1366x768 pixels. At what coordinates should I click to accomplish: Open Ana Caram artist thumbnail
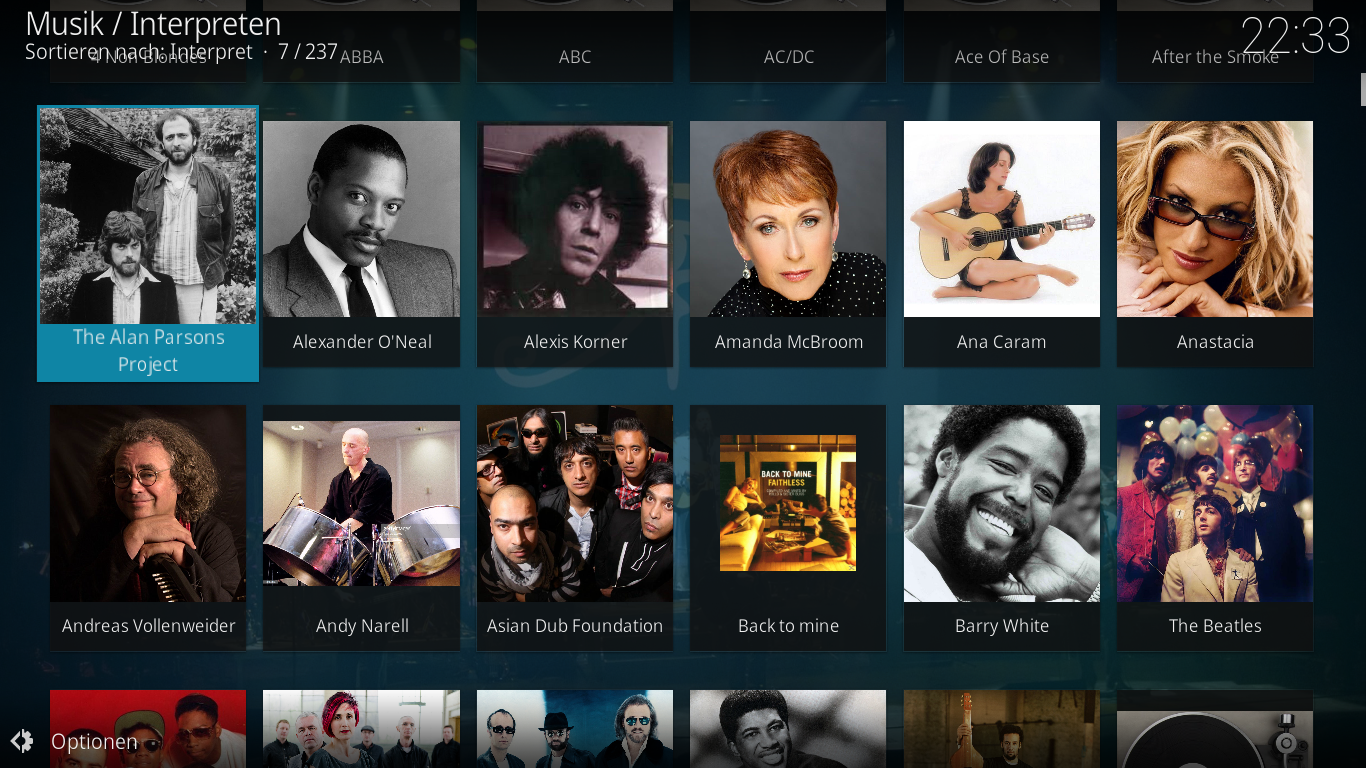coord(1002,244)
